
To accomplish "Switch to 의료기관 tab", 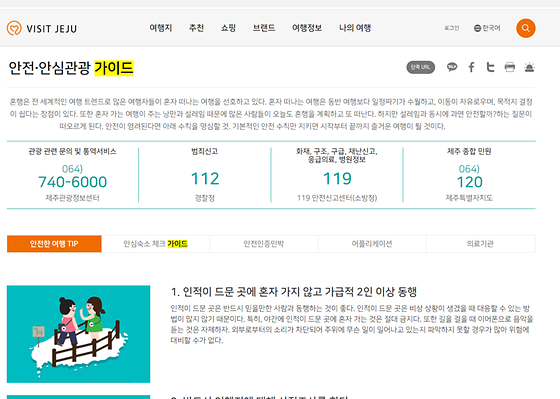I will pos(481,244).
